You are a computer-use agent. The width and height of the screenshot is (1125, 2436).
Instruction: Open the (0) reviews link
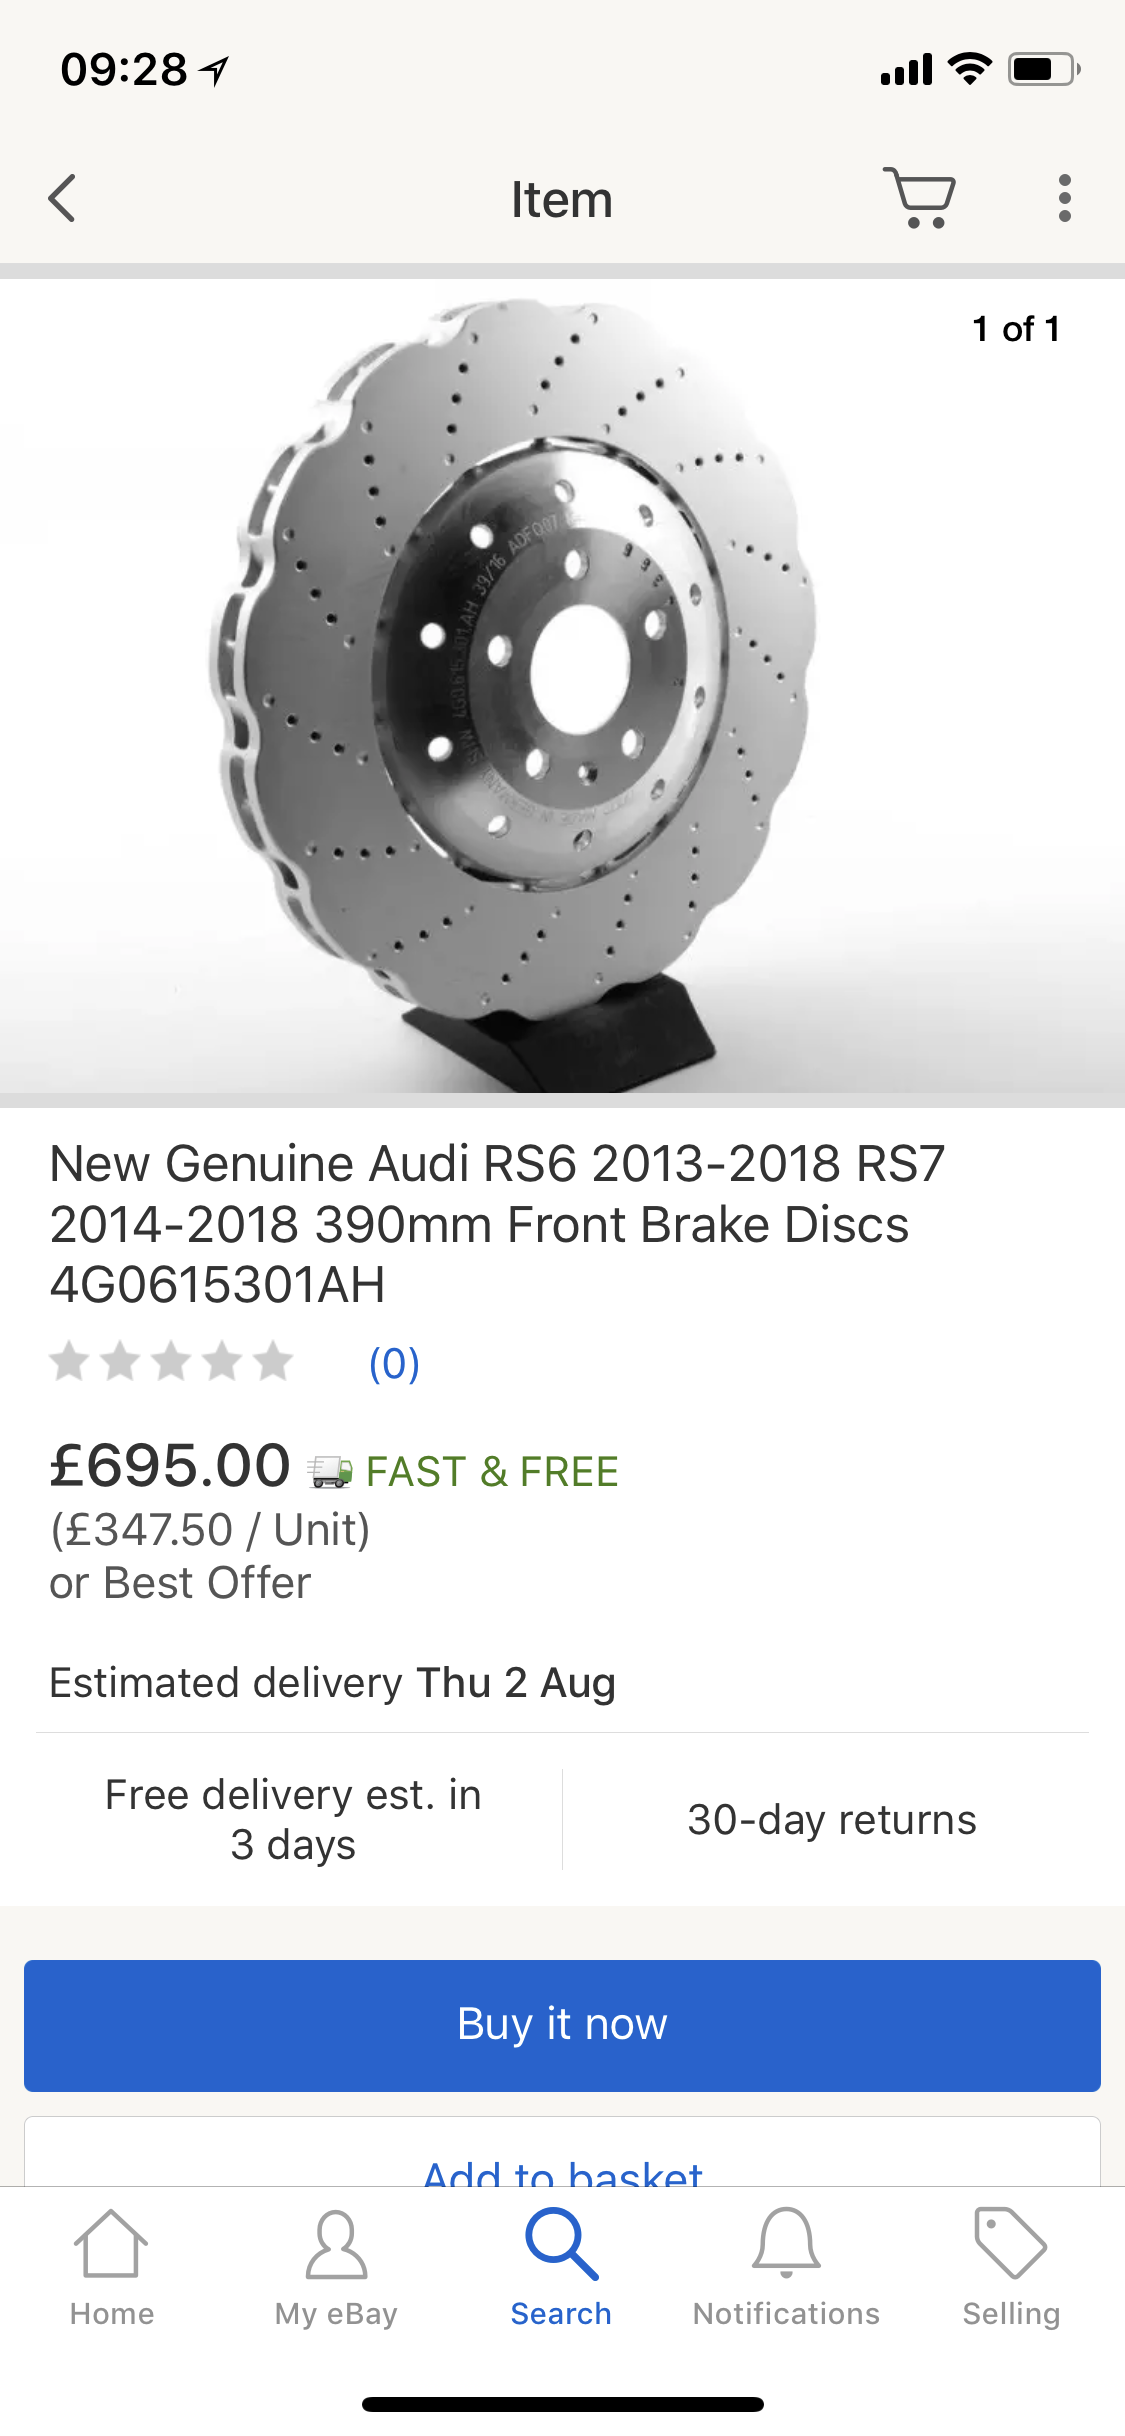394,1363
